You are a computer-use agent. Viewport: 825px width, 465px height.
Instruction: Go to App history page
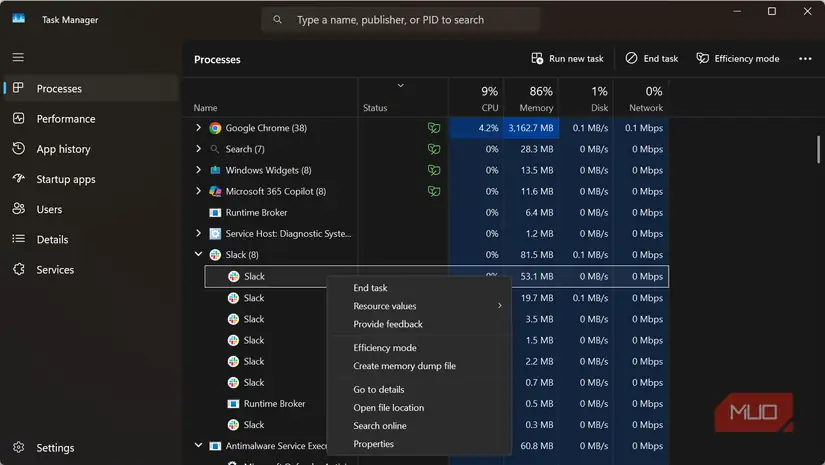click(63, 149)
